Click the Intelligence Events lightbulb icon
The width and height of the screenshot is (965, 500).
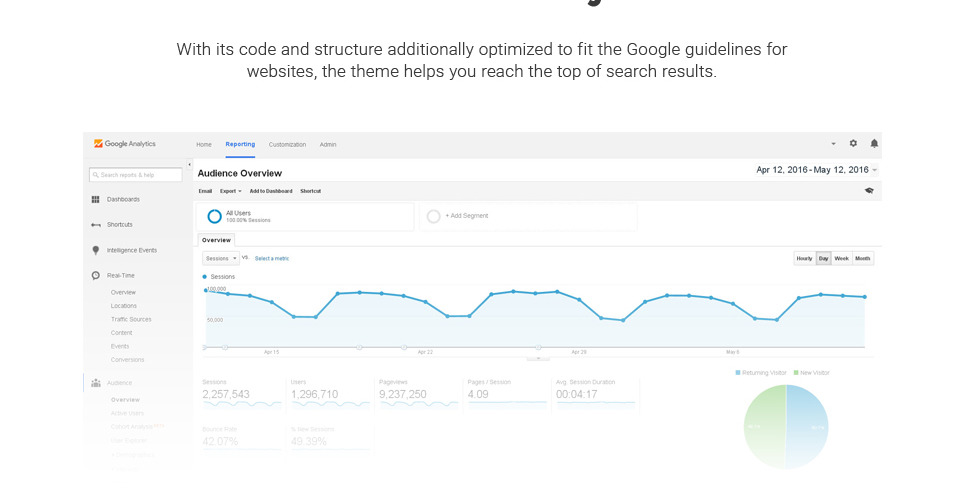click(x=96, y=250)
